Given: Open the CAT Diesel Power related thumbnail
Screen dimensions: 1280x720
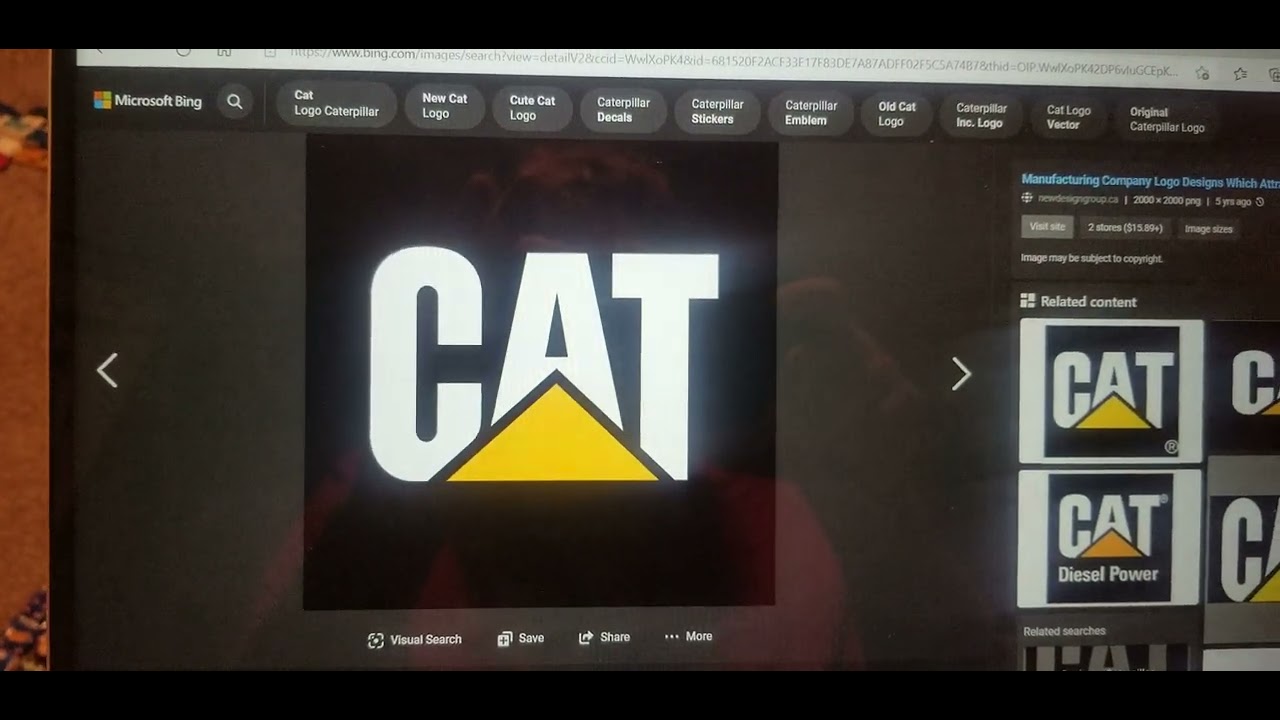Looking at the screenshot, I should [1109, 538].
